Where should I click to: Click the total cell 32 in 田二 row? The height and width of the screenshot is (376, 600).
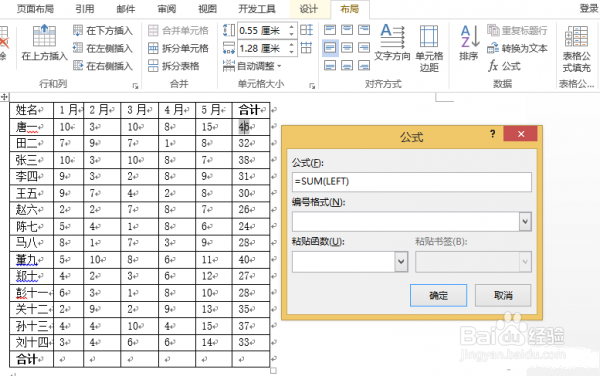click(251, 143)
